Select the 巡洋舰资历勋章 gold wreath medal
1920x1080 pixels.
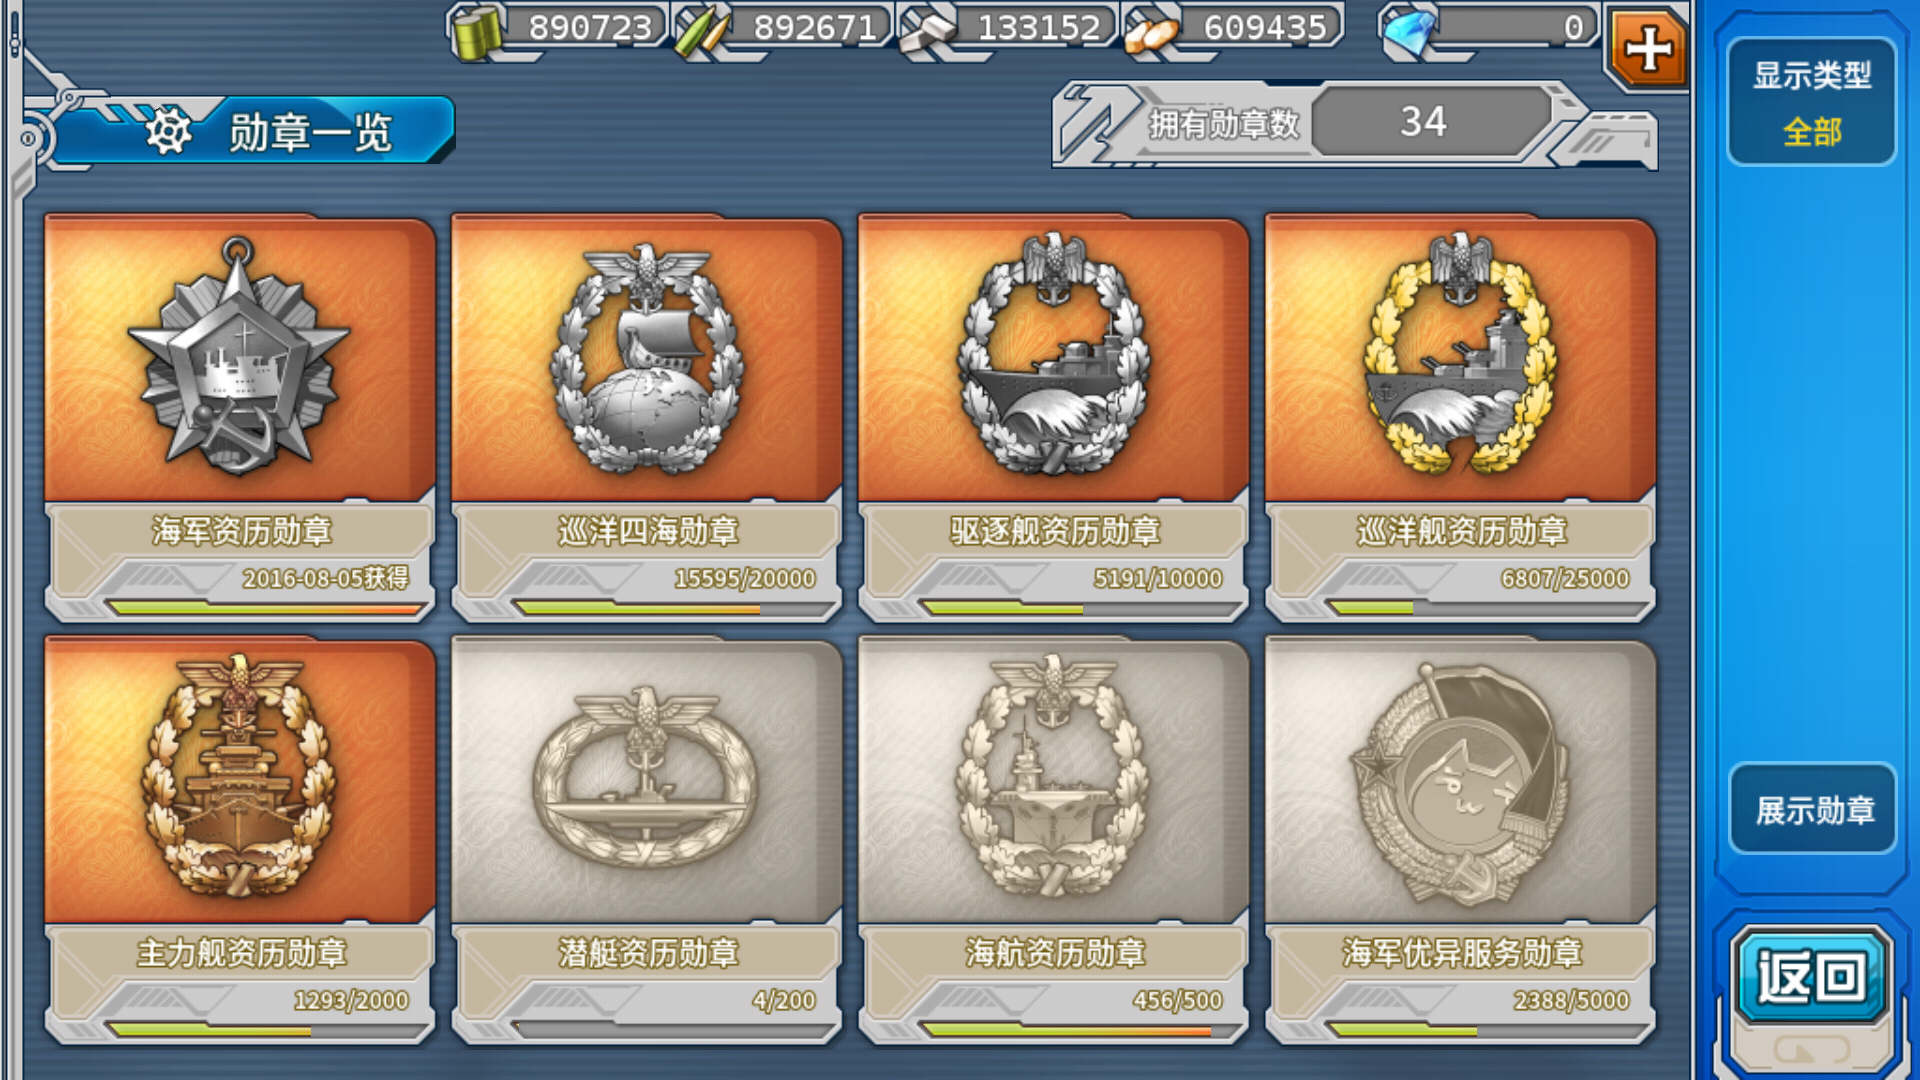click(1461, 417)
